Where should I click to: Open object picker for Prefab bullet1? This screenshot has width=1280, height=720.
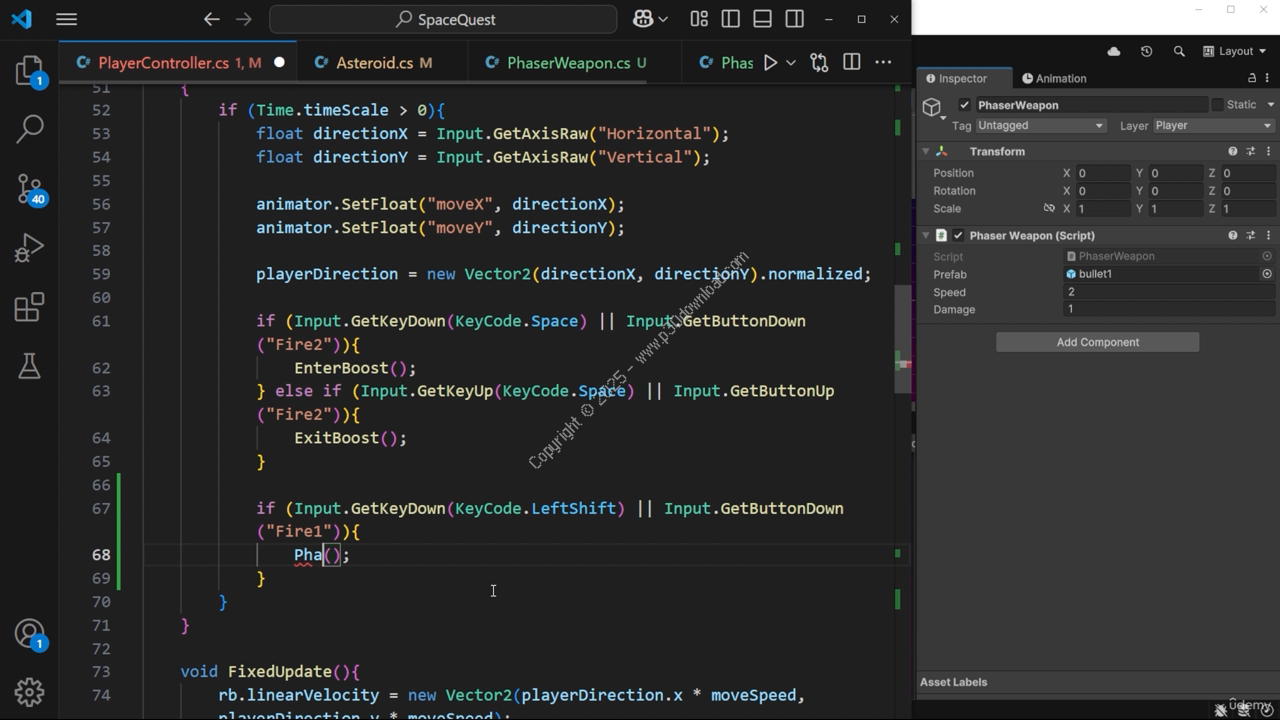coord(1267,274)
